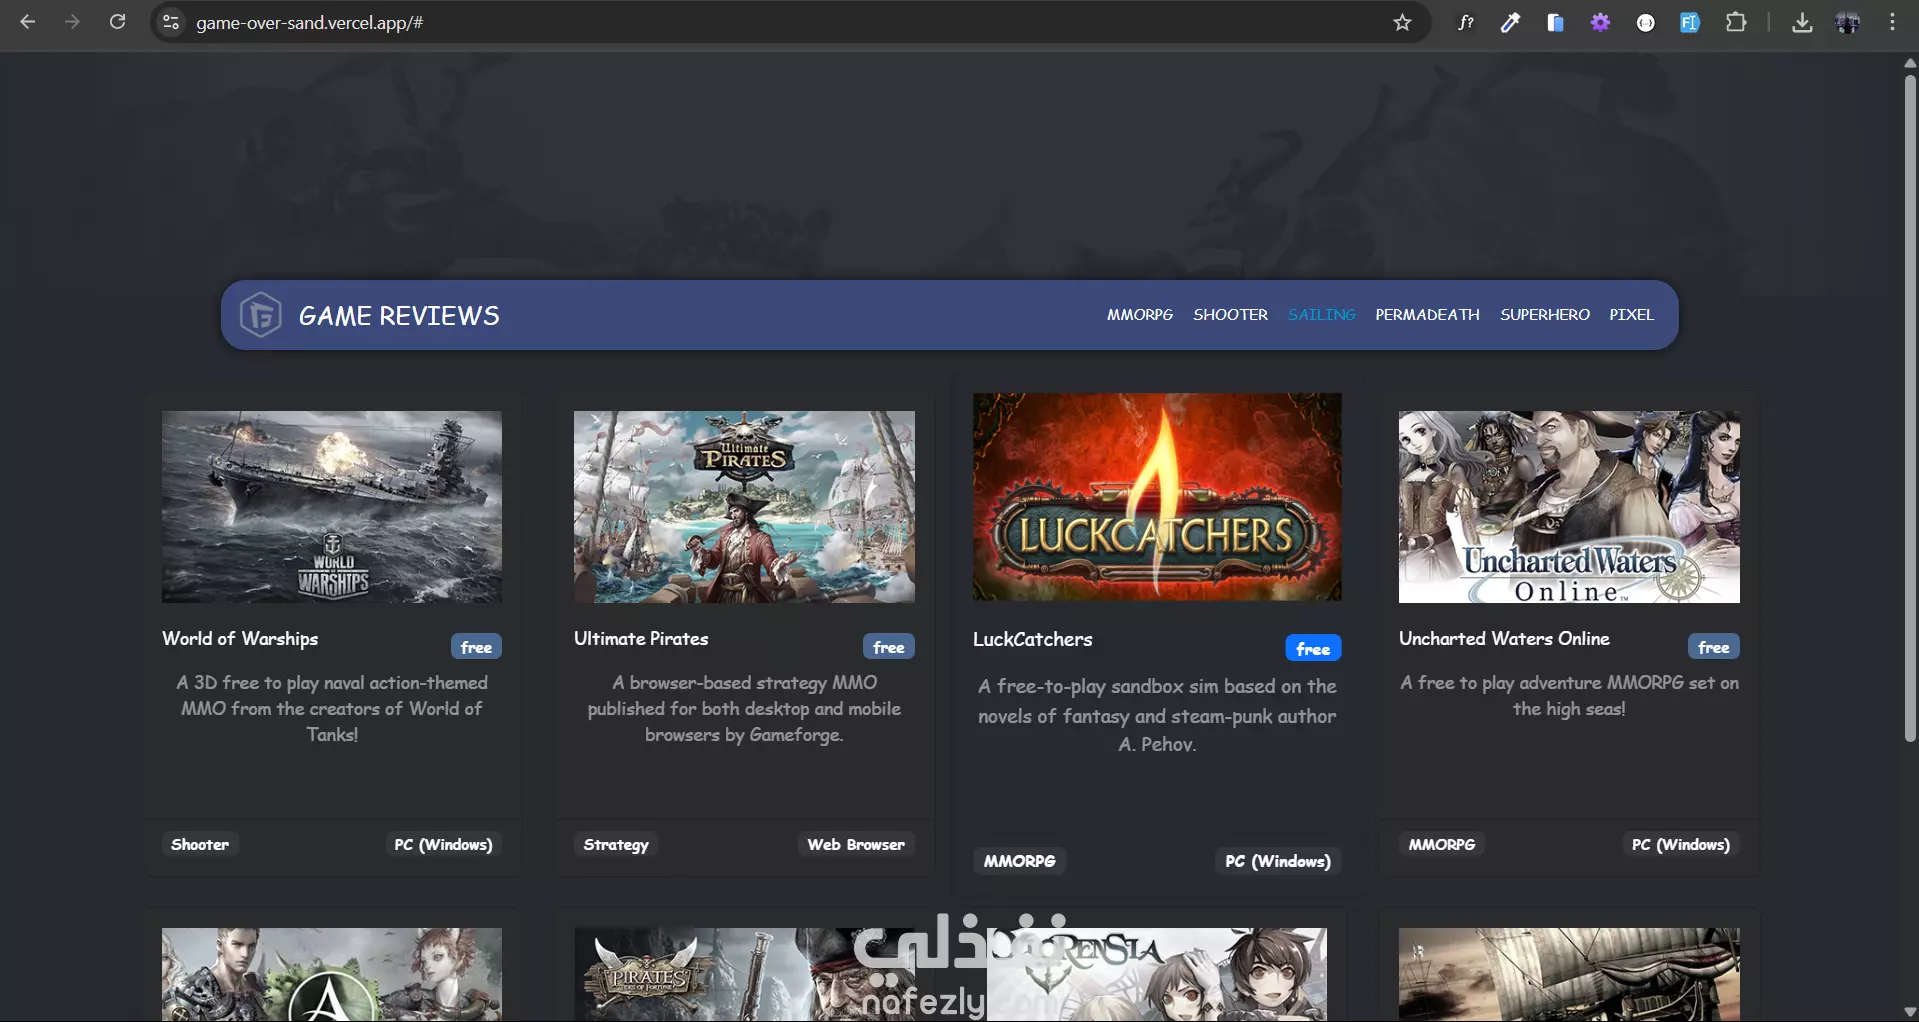The width and height of the screenshot is (1919, 1022).
Task: Open browser downloads icon
Action: tap(1802, 22)
